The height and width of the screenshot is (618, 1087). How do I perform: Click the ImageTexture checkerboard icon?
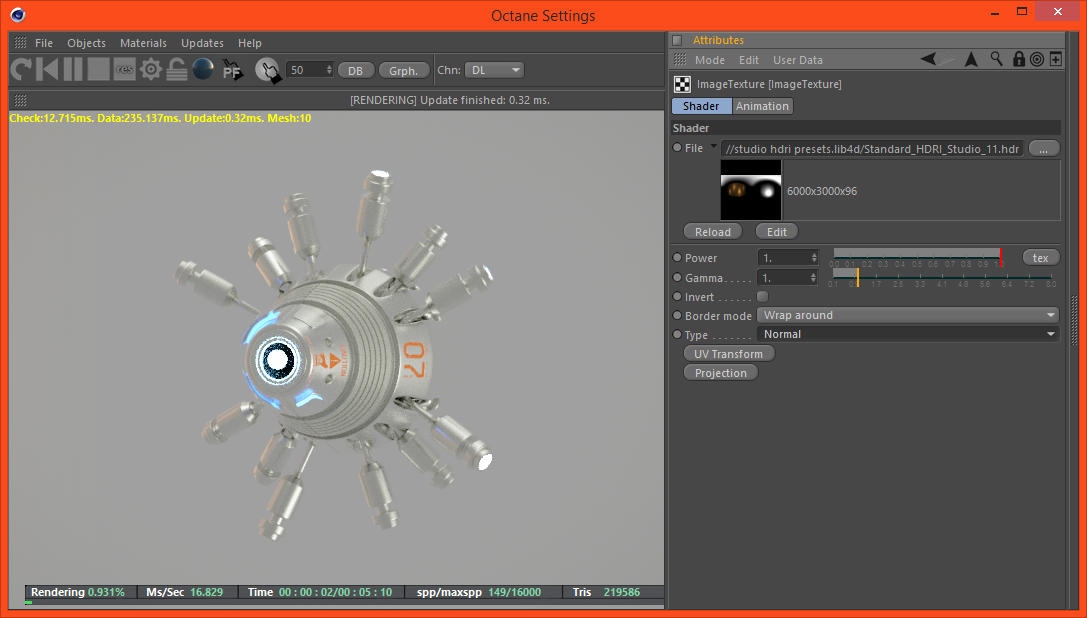pos(683,84)
